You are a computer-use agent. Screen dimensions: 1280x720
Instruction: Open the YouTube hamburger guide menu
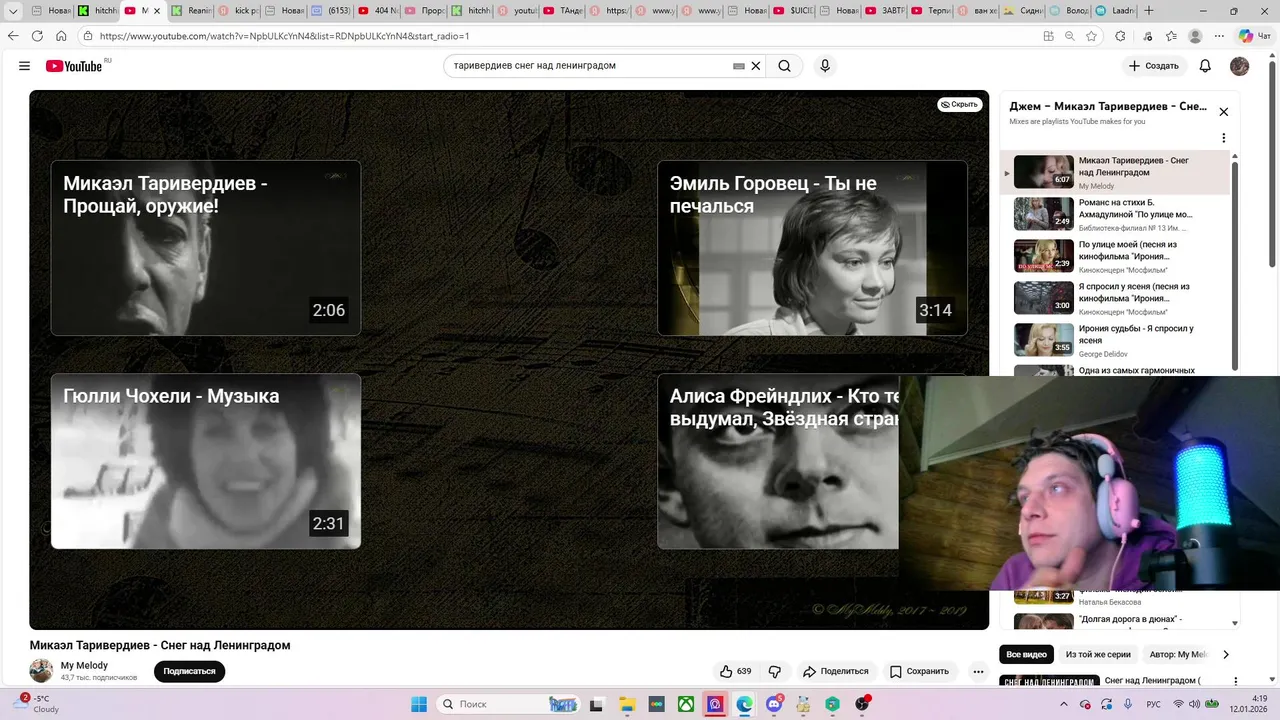tap(24, 66)
